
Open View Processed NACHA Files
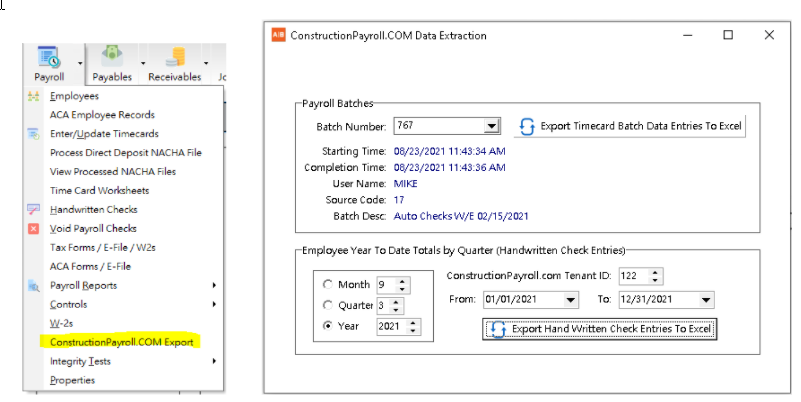pyautogui.click(x=113, y=172)
